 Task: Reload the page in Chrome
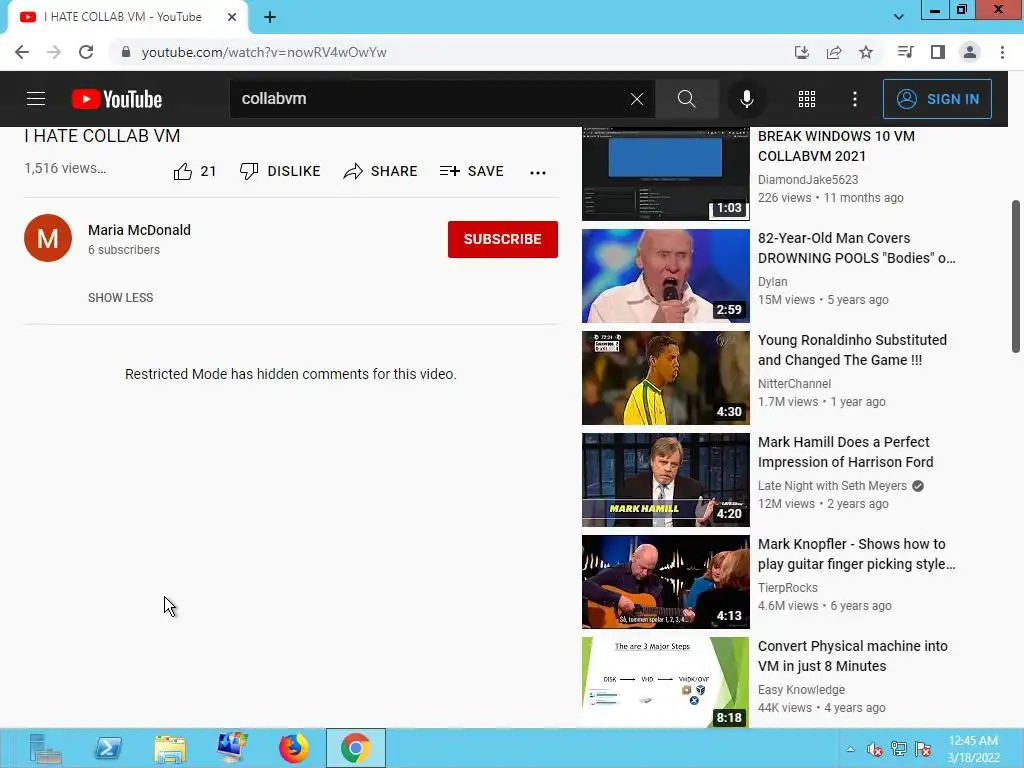[x=86, y=52]
